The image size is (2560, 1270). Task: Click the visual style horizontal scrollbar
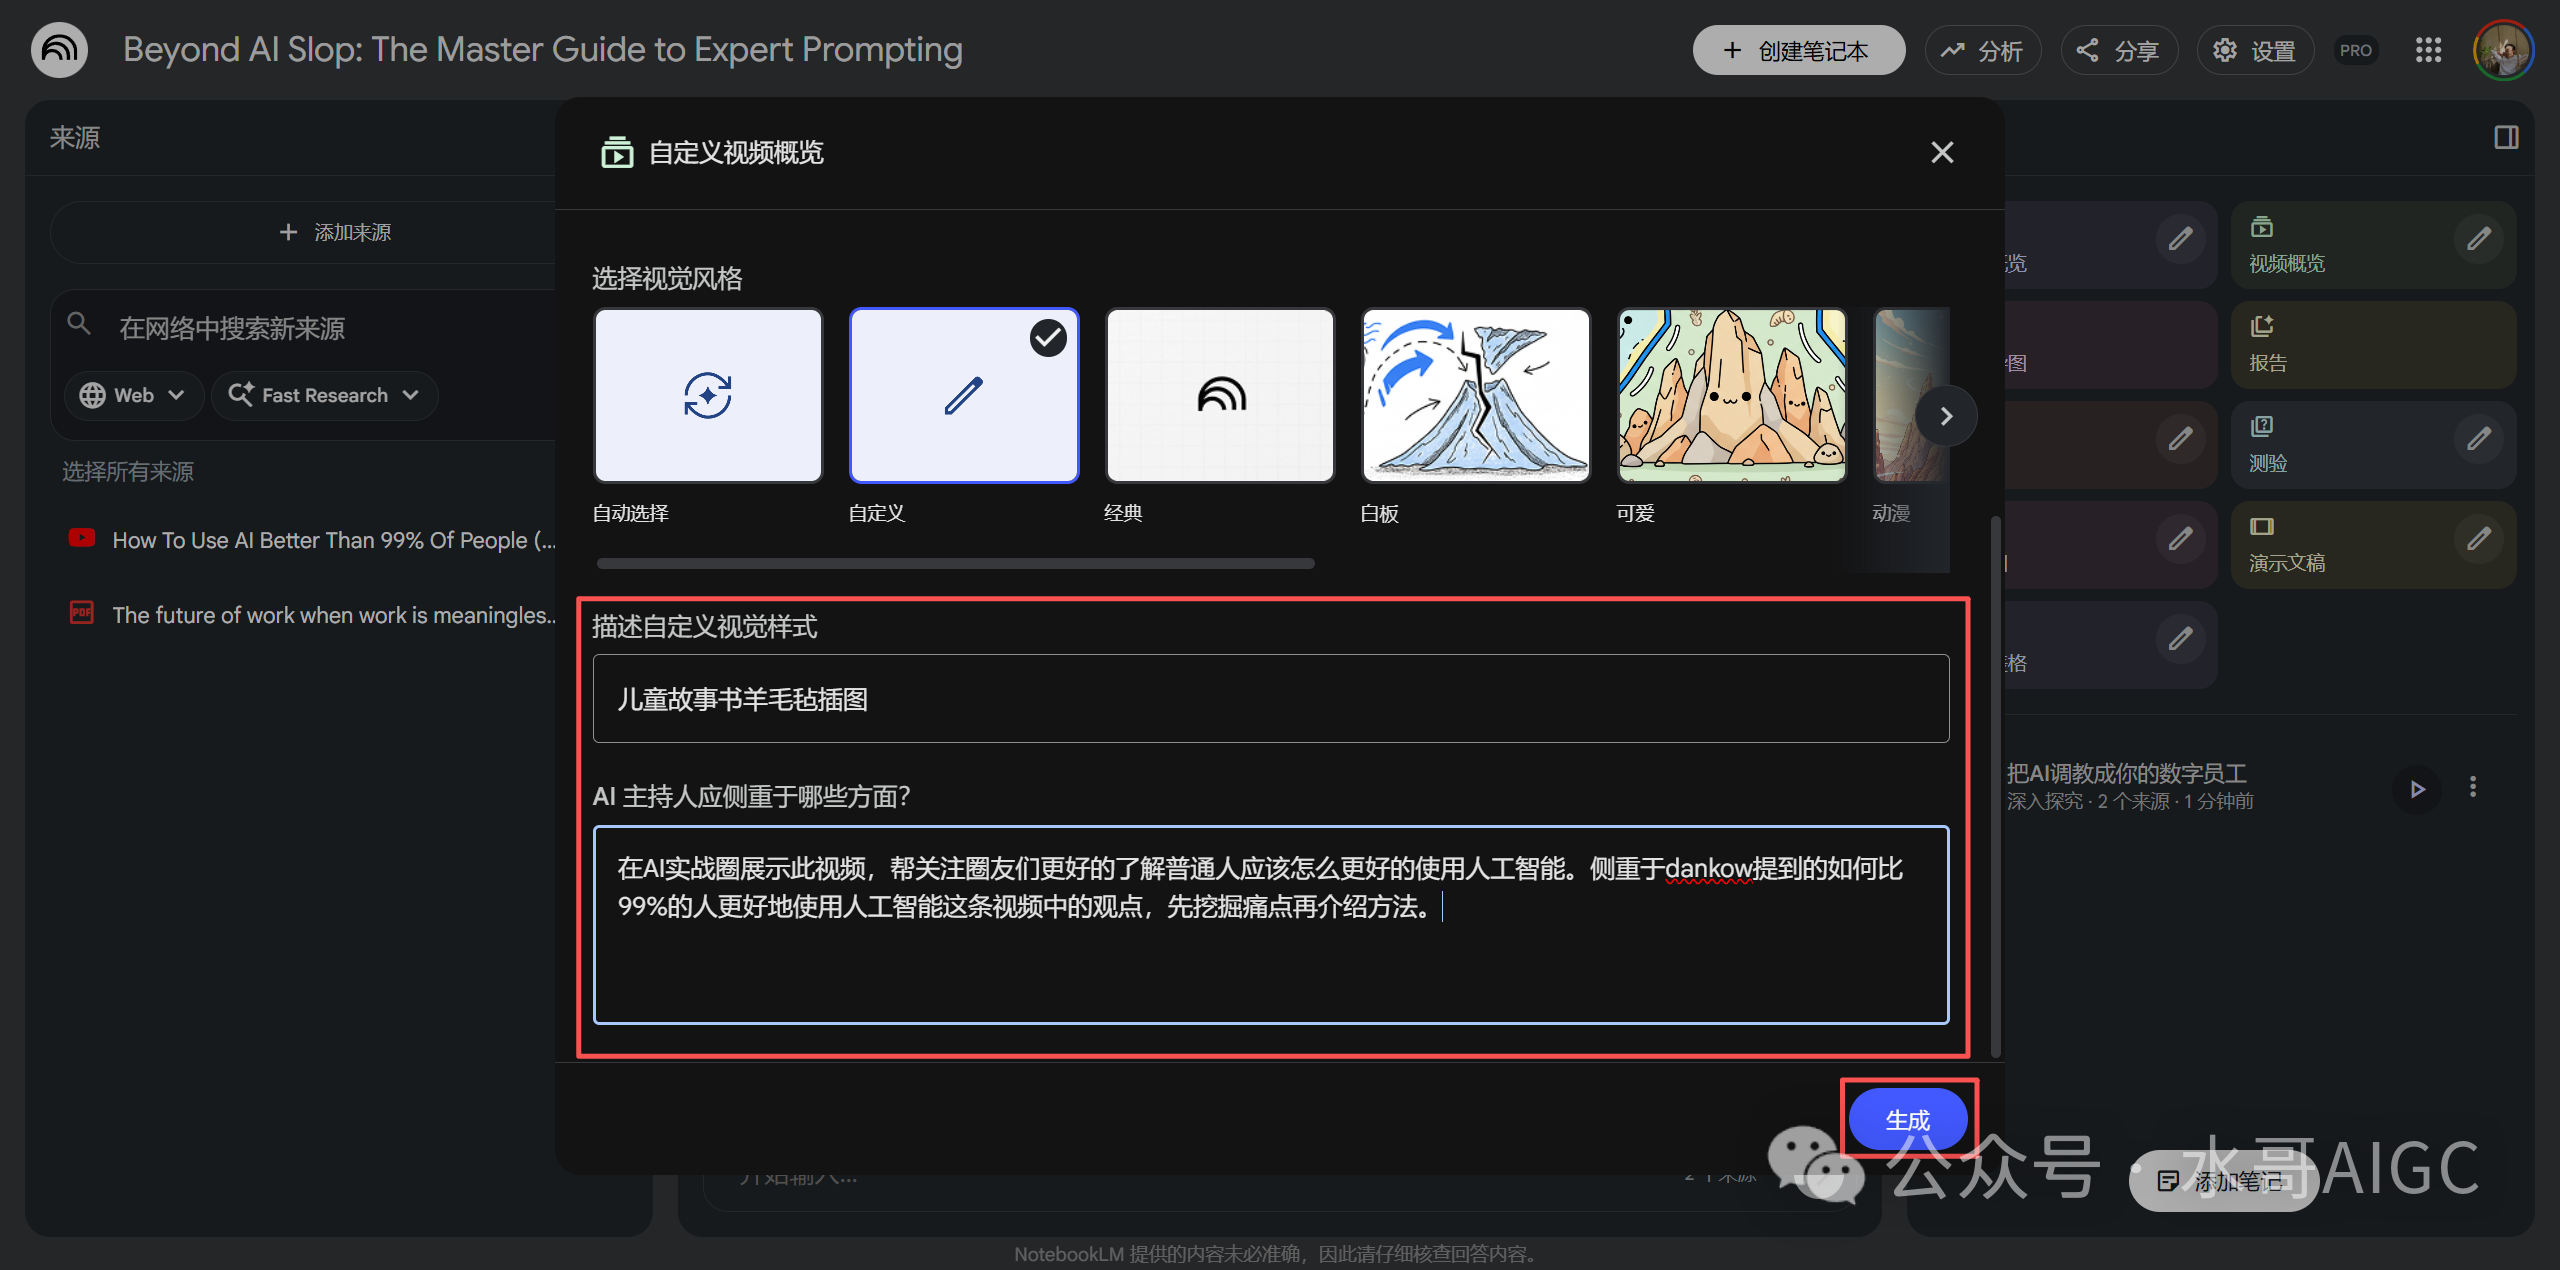[x=955, y=564]
